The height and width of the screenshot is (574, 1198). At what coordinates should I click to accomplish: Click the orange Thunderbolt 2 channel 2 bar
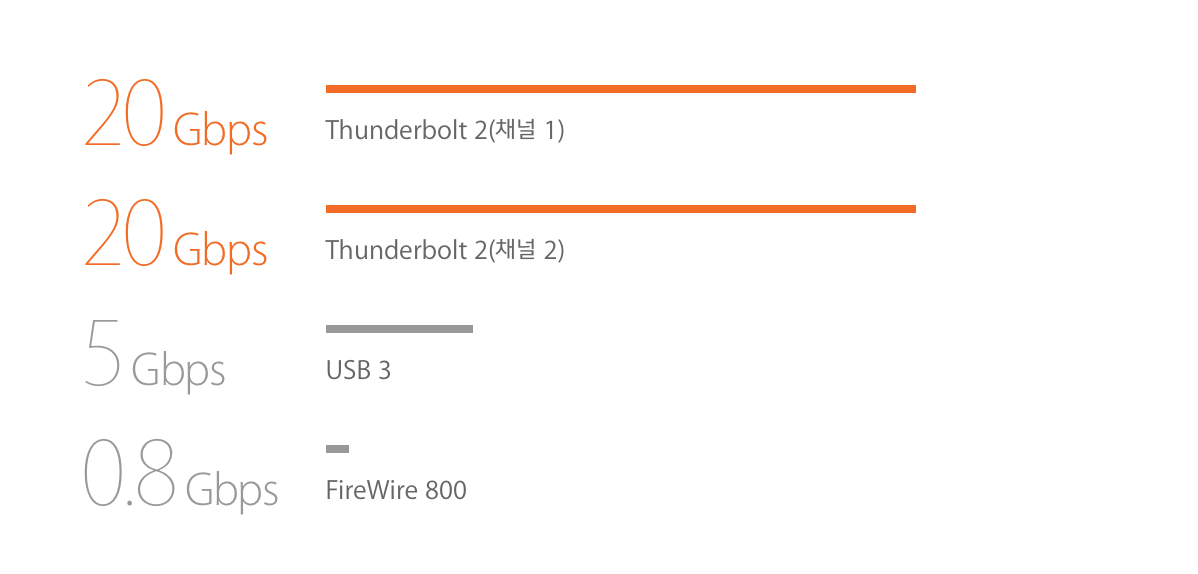pos(620,209)
